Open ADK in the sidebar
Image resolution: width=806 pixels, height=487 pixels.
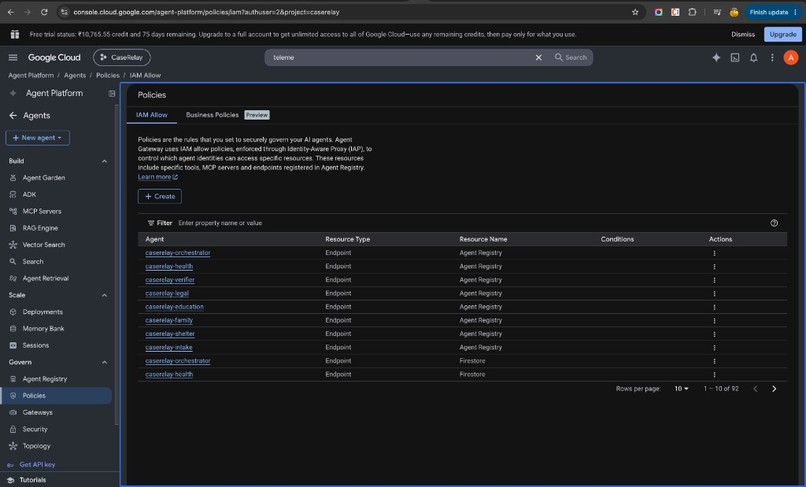point(29,194)
